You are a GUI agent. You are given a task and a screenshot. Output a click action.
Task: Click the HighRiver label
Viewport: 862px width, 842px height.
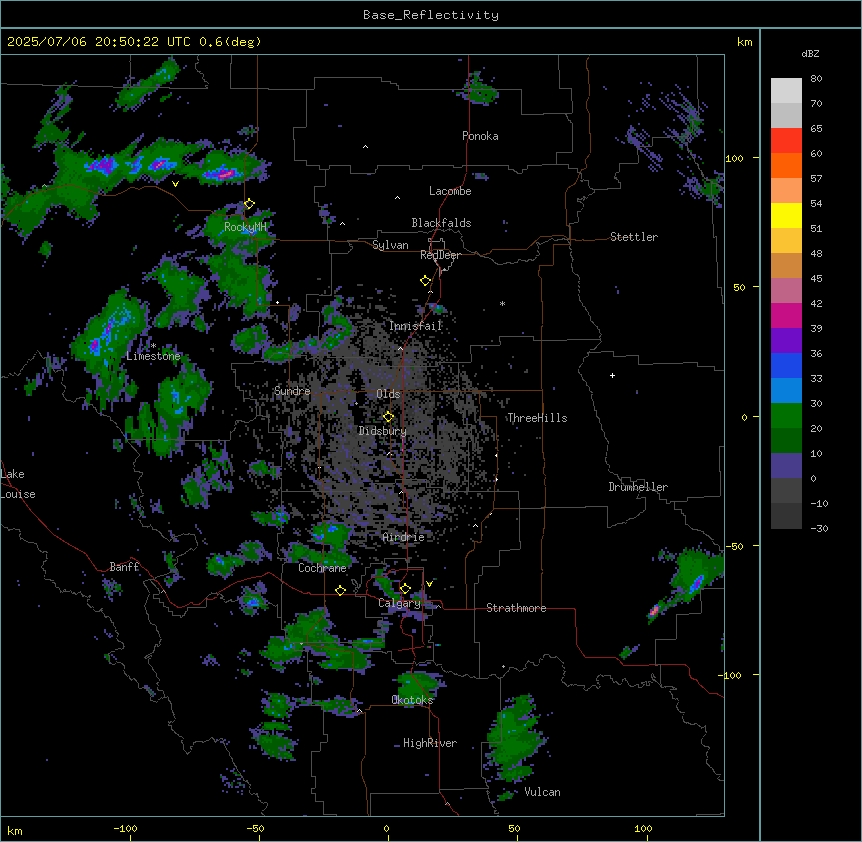[430, 743]
